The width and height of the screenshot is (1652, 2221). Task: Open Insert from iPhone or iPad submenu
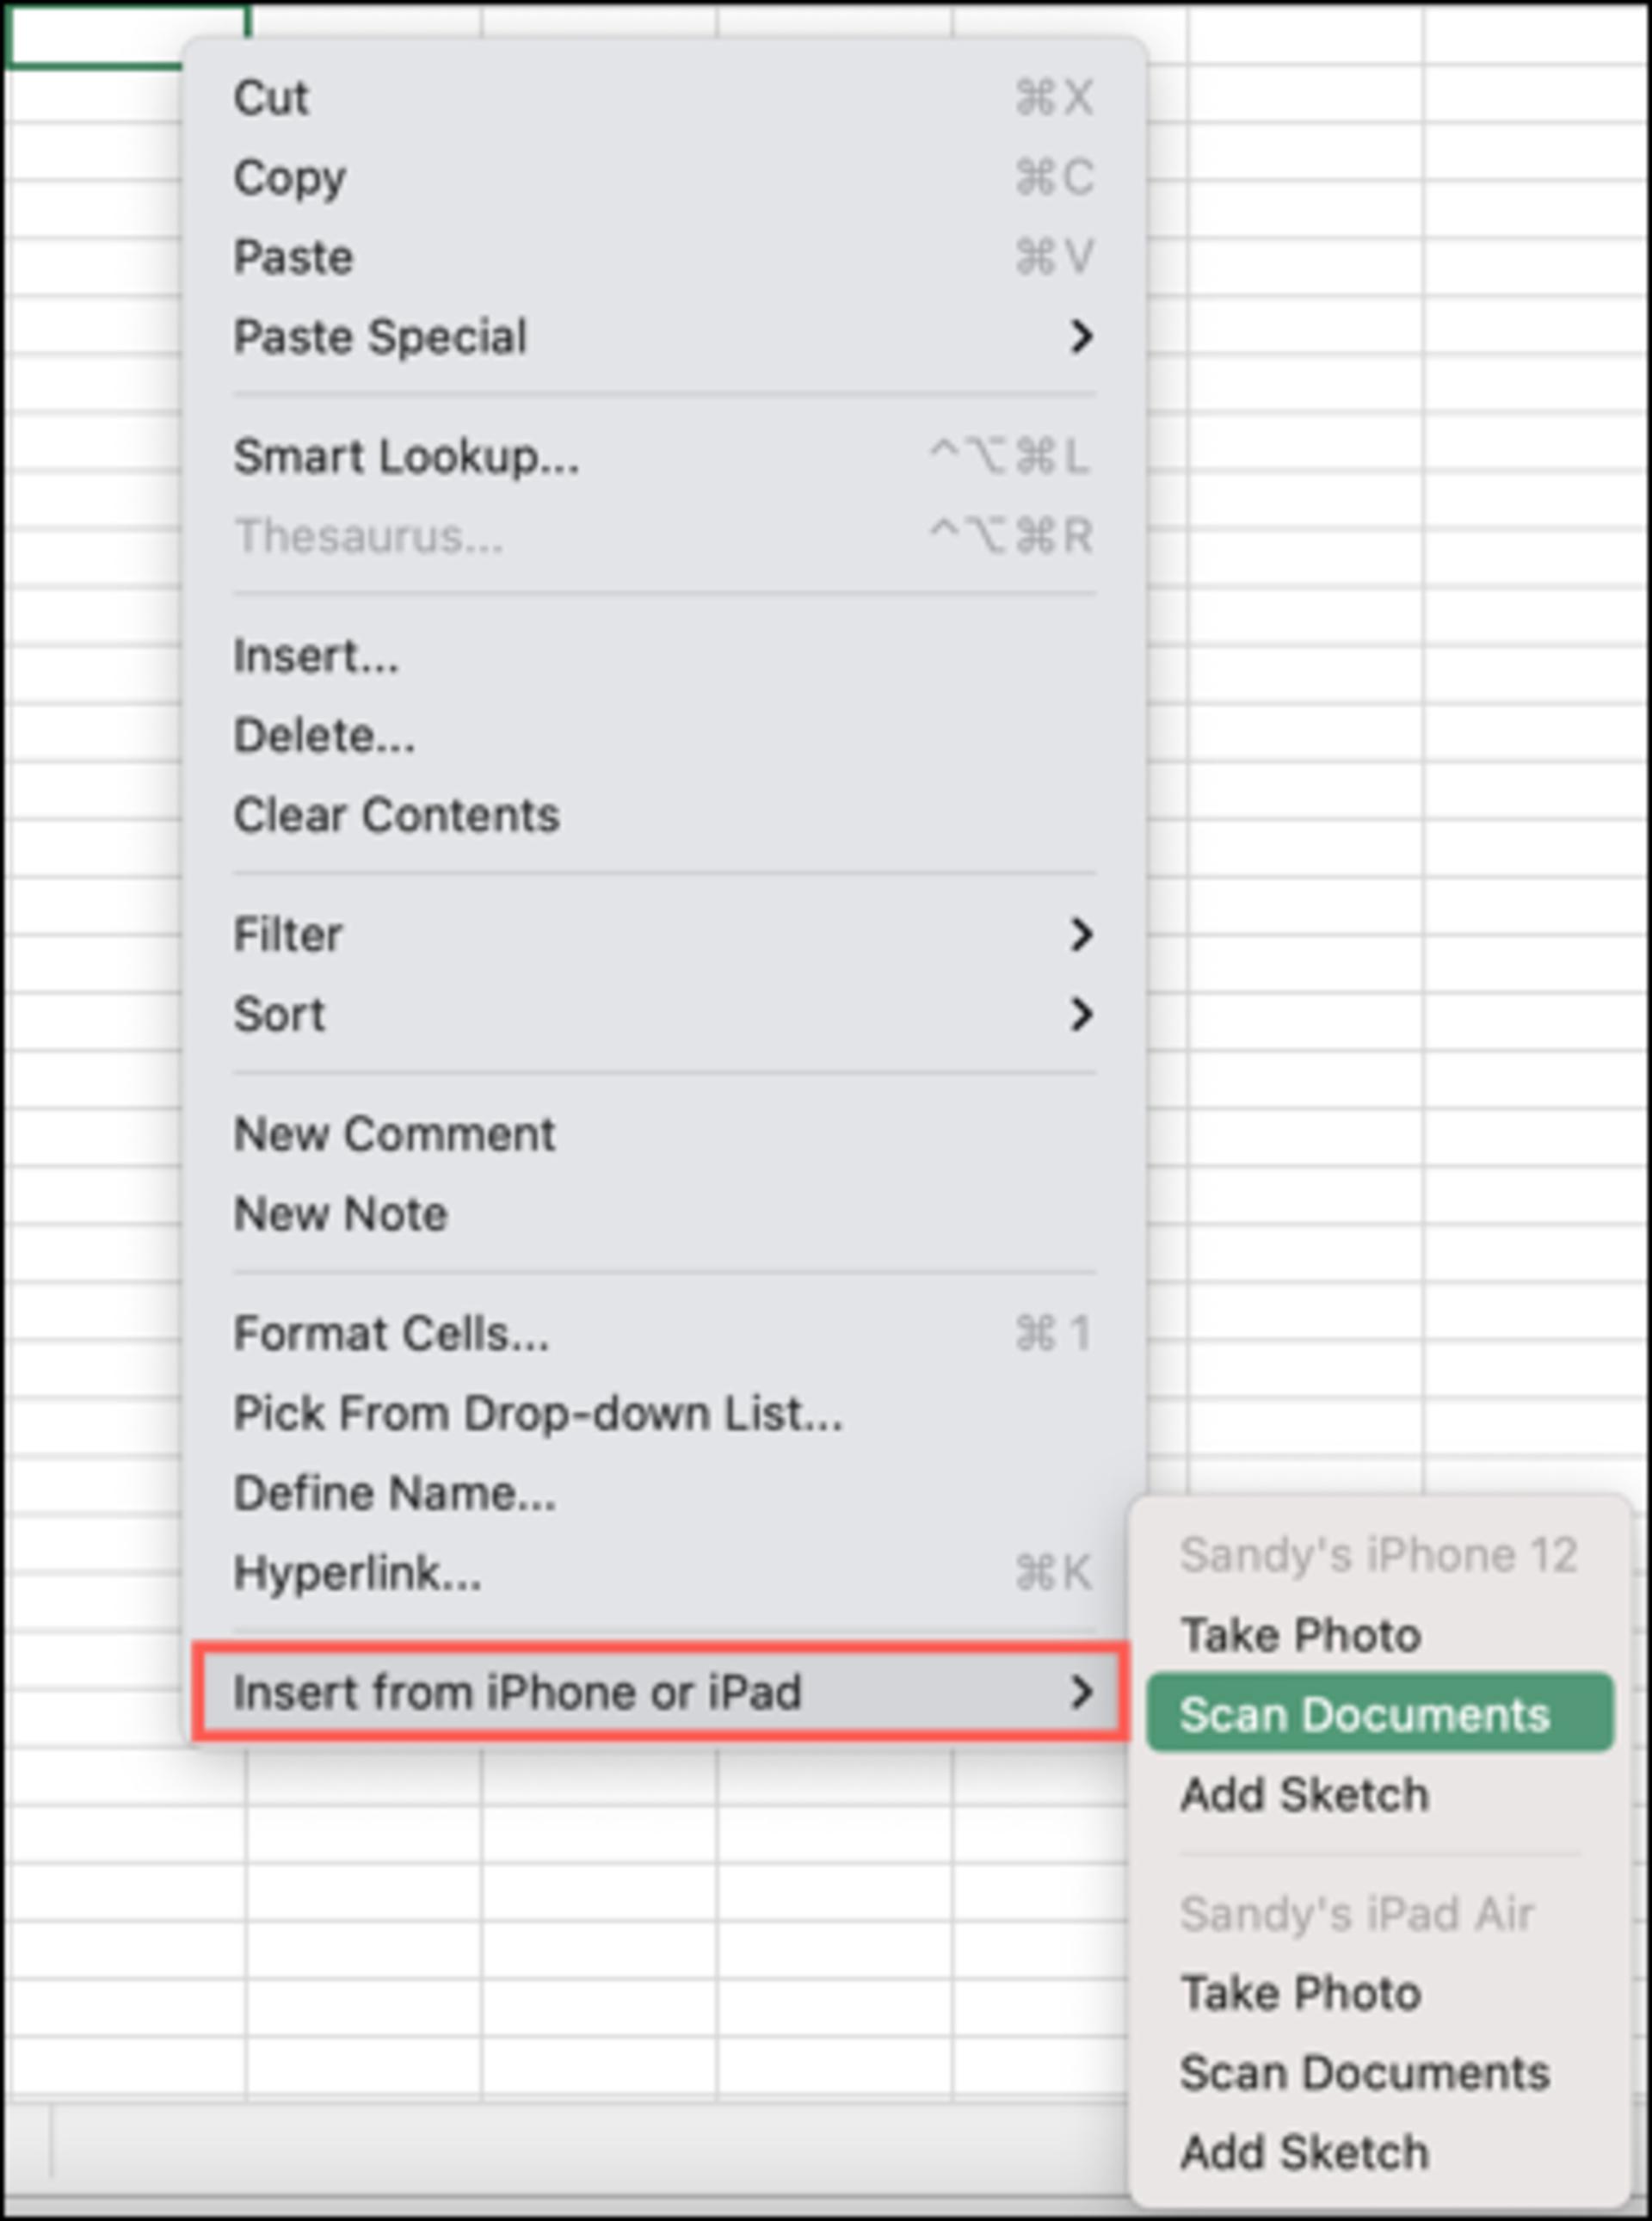[x=660, y=1693]
